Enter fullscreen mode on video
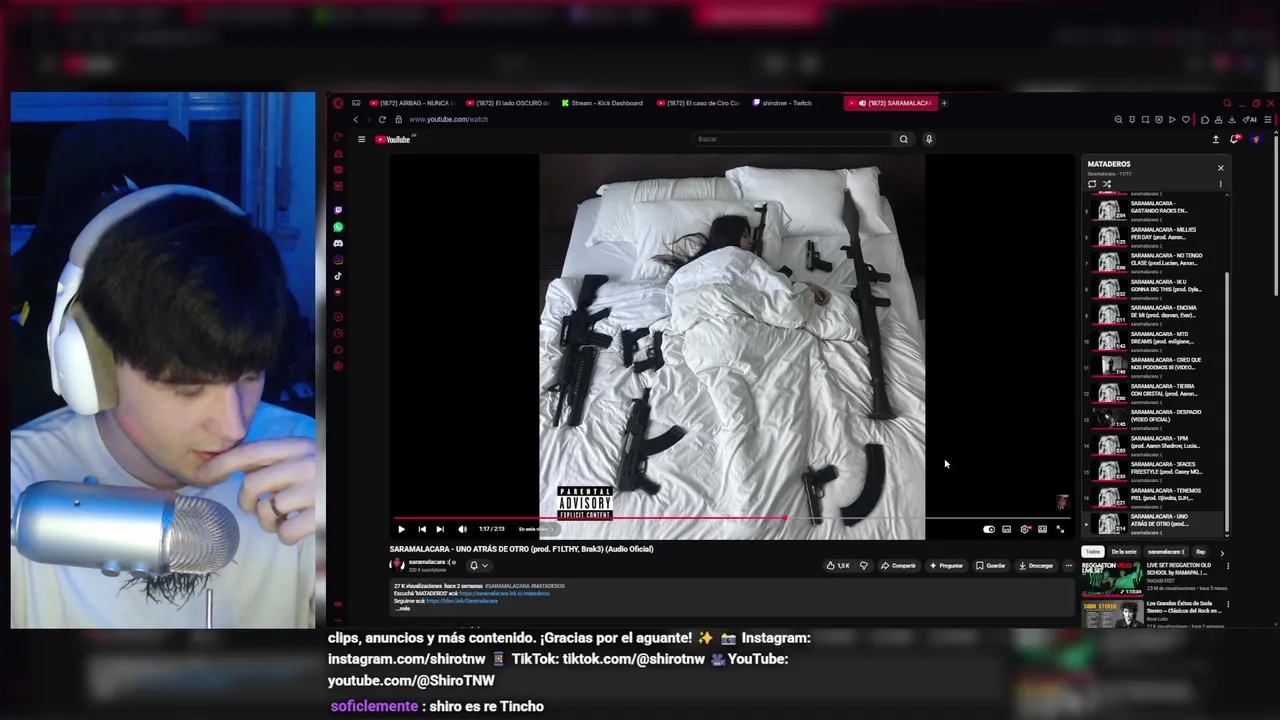Viewport: 1280px width, 720px height. point(1061,529)
